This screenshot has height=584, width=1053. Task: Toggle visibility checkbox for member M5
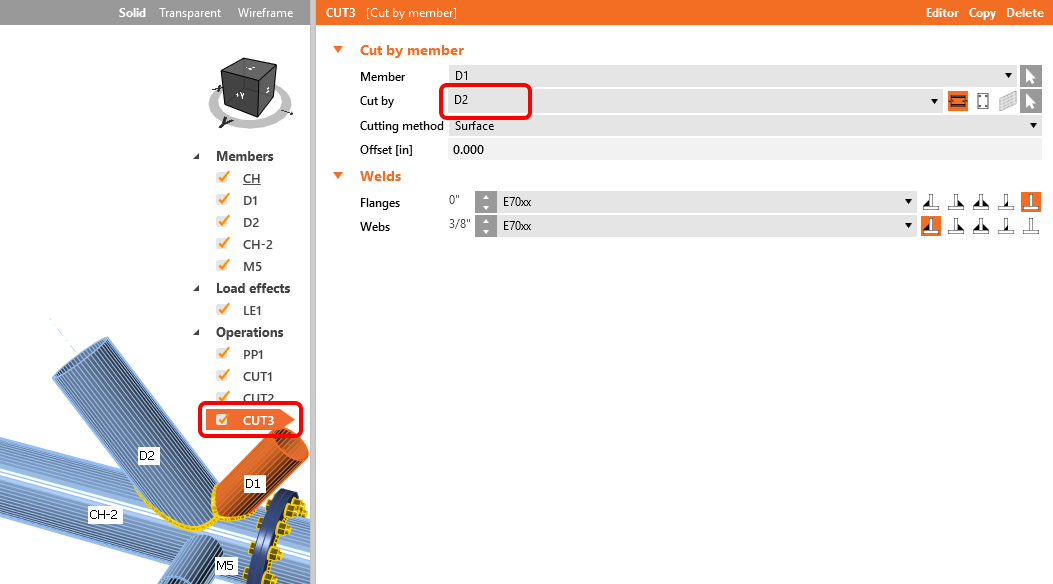point(223,266)
